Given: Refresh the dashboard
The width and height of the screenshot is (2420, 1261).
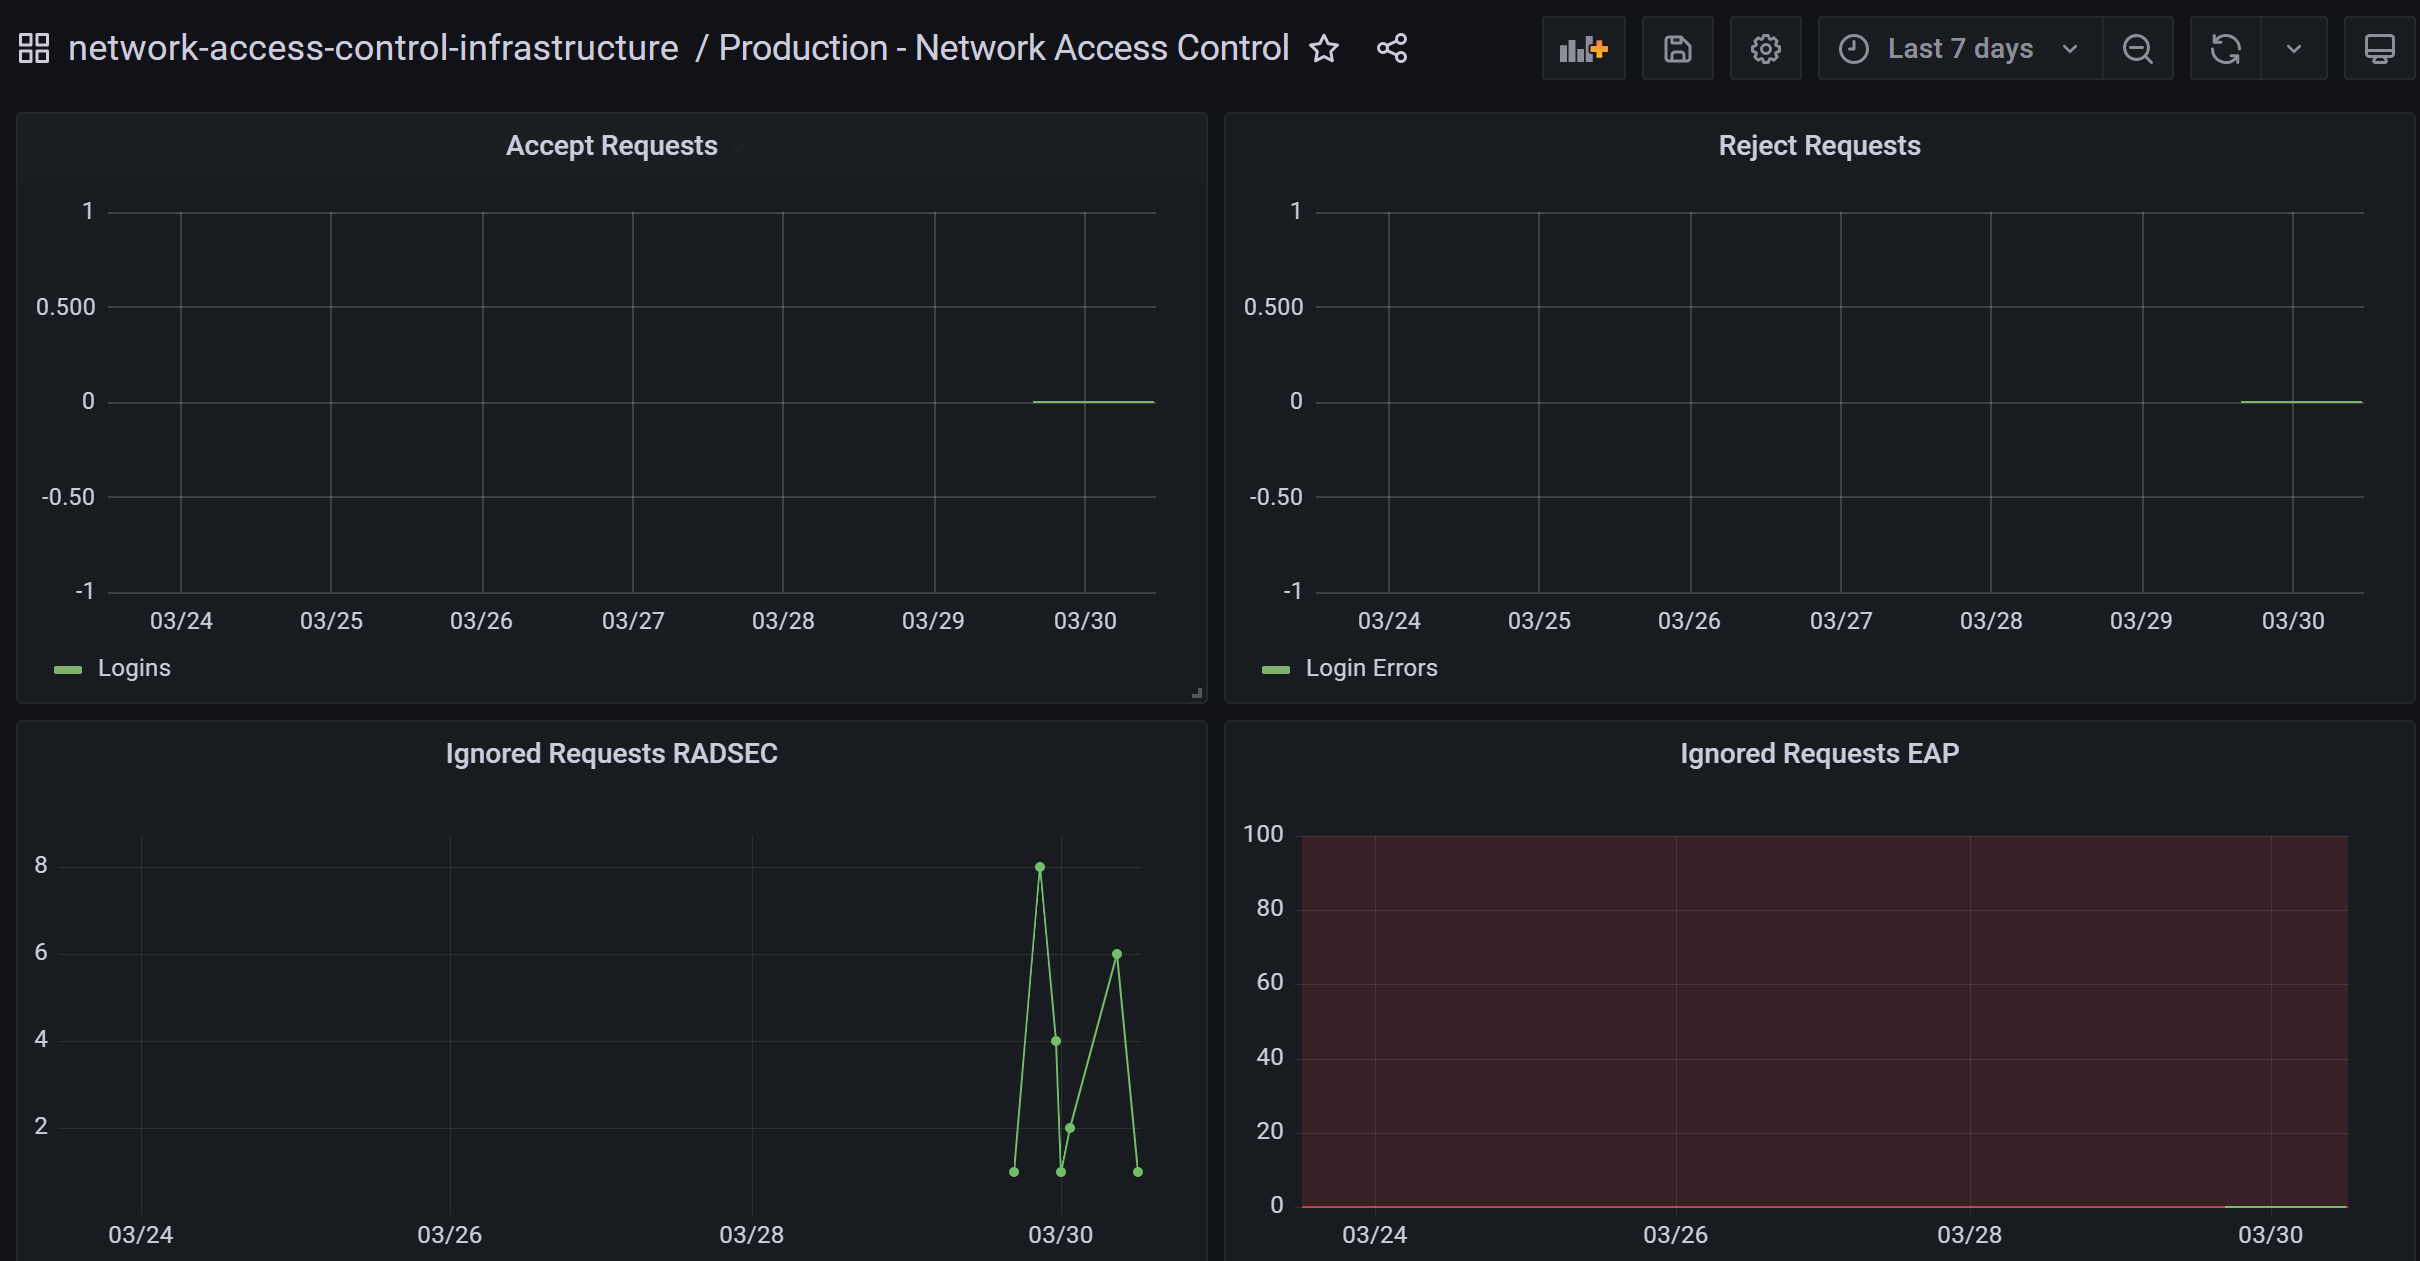Looking at the screenshot, I should click(2226, 48).
